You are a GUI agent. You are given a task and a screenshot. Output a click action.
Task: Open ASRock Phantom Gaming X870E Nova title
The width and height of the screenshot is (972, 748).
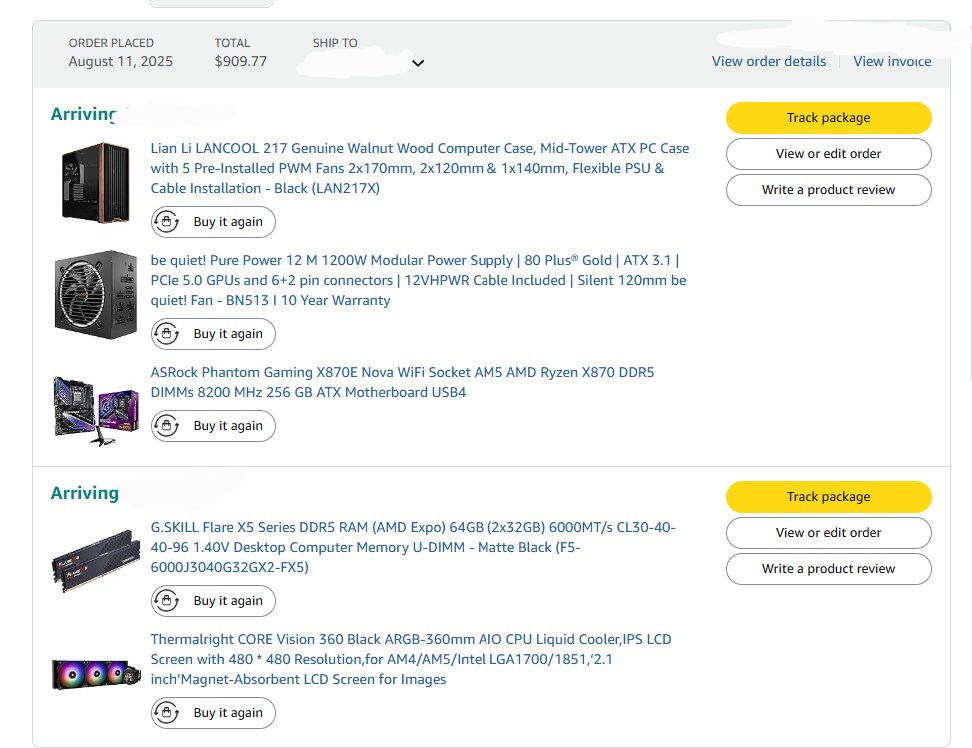tap(402, 382)
